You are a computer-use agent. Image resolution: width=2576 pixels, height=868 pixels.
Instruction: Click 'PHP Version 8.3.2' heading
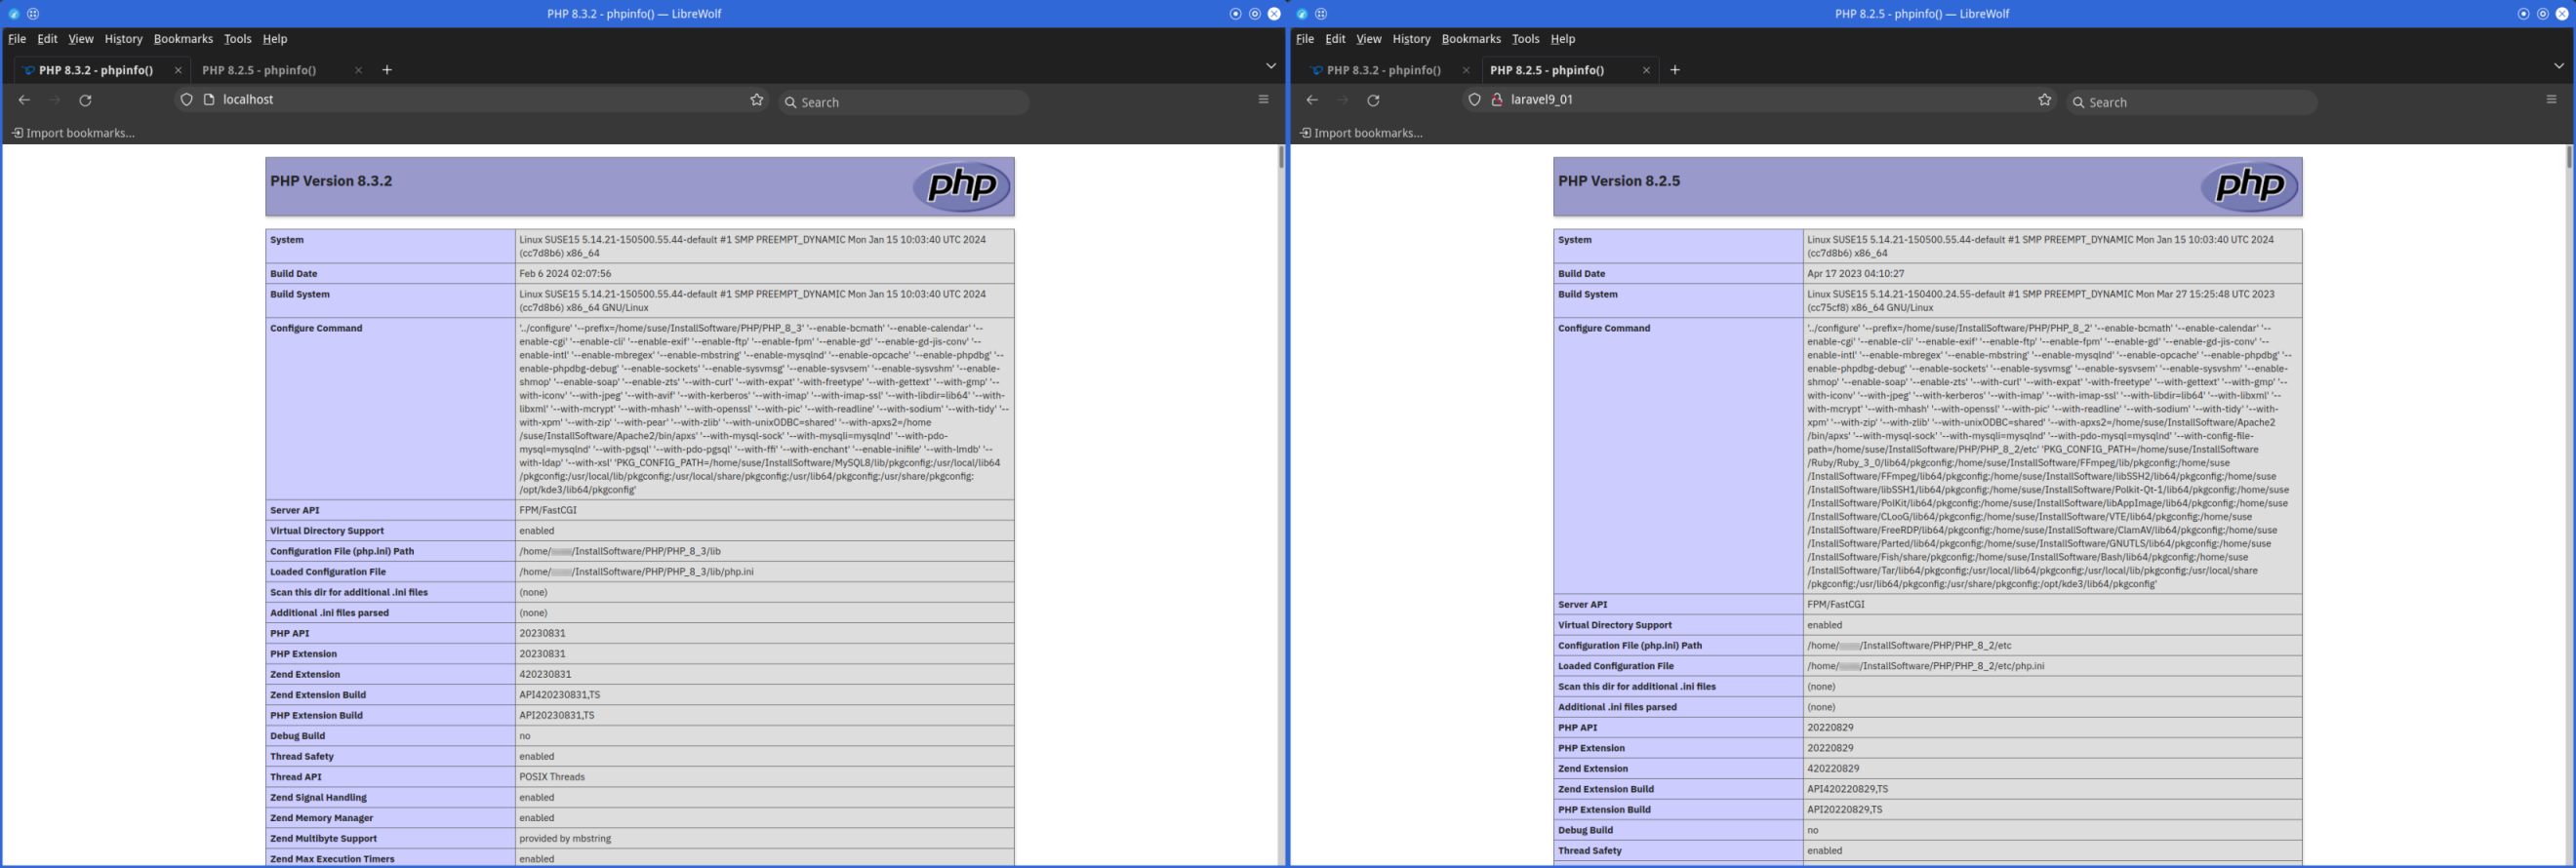tap(331, 181)
